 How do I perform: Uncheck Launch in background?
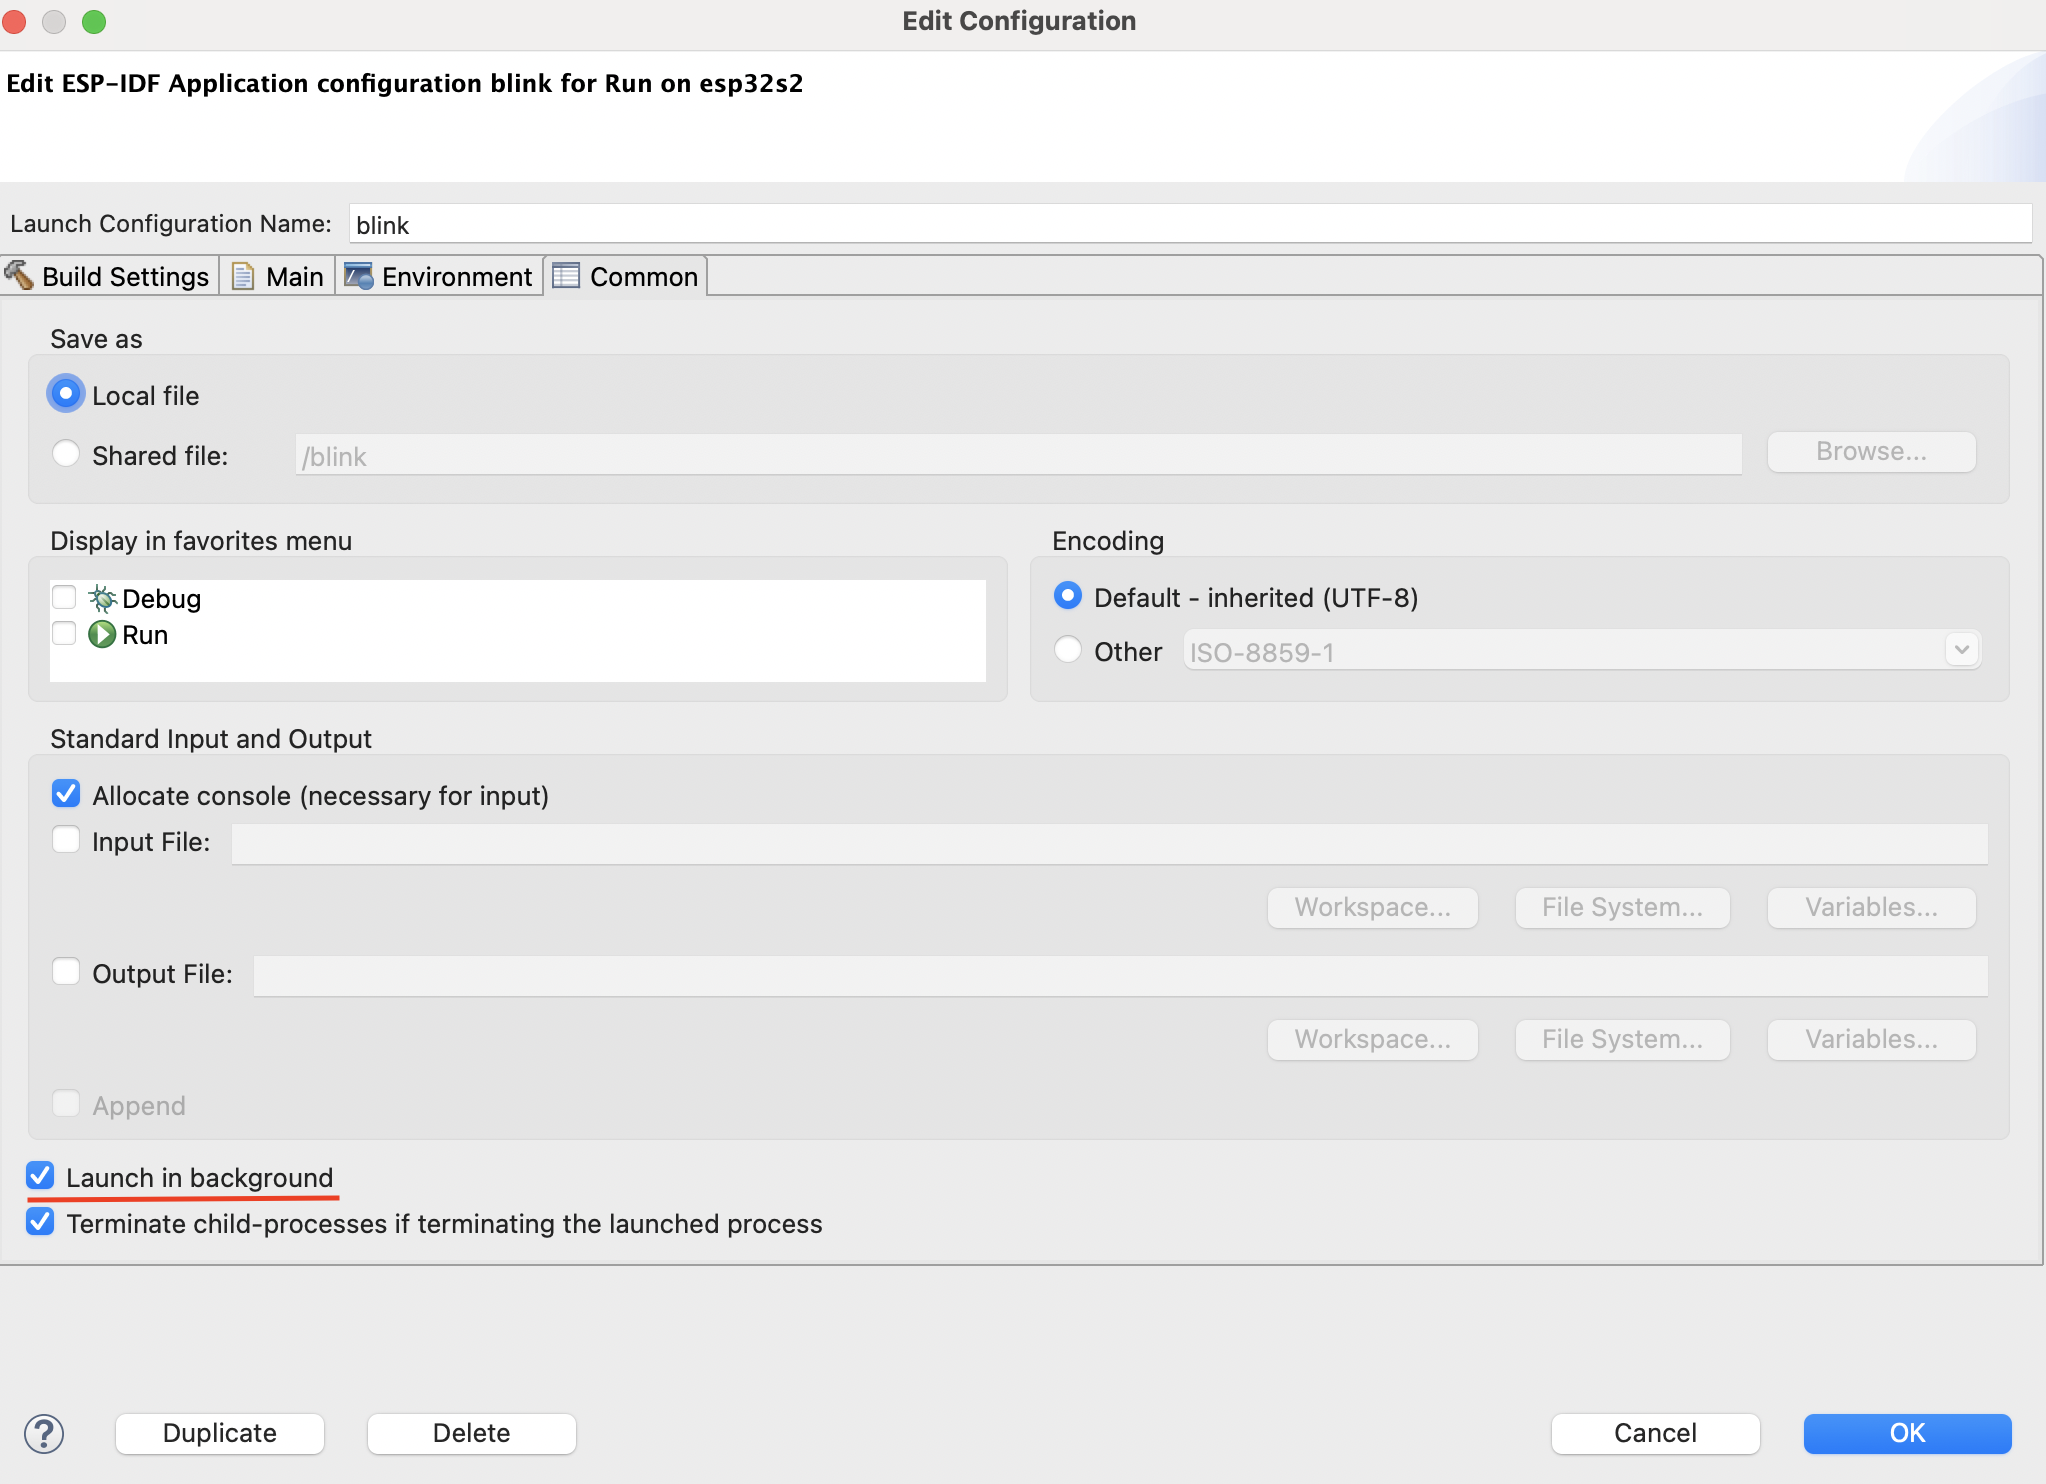pos(40,1176)
